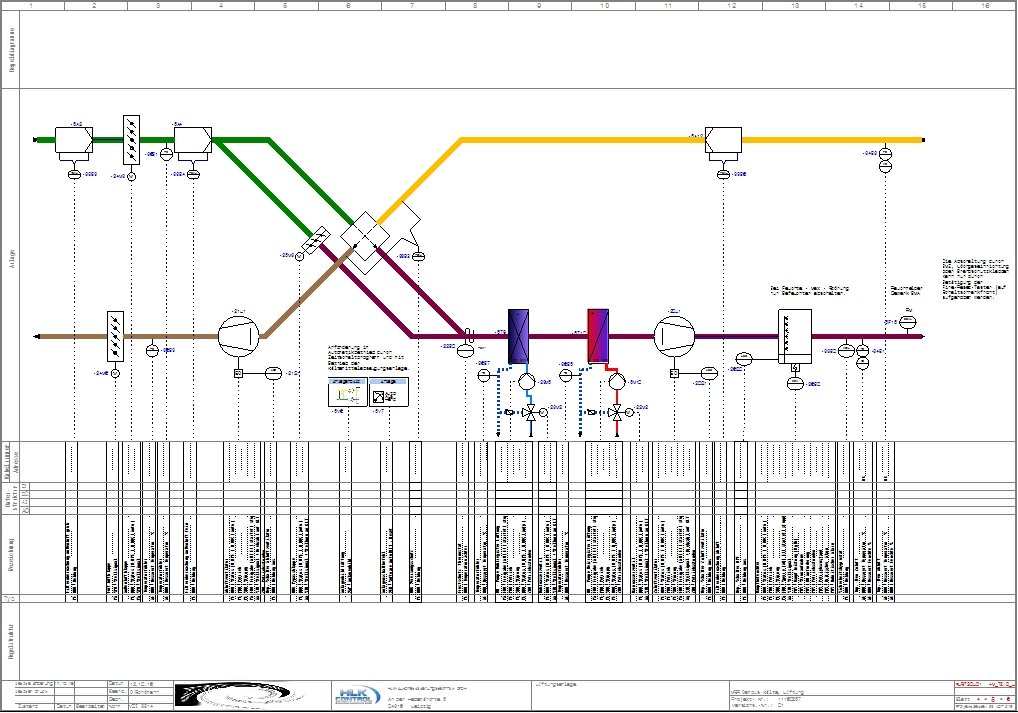Click the blue cooling coil symbol

[x=518, y=336]
